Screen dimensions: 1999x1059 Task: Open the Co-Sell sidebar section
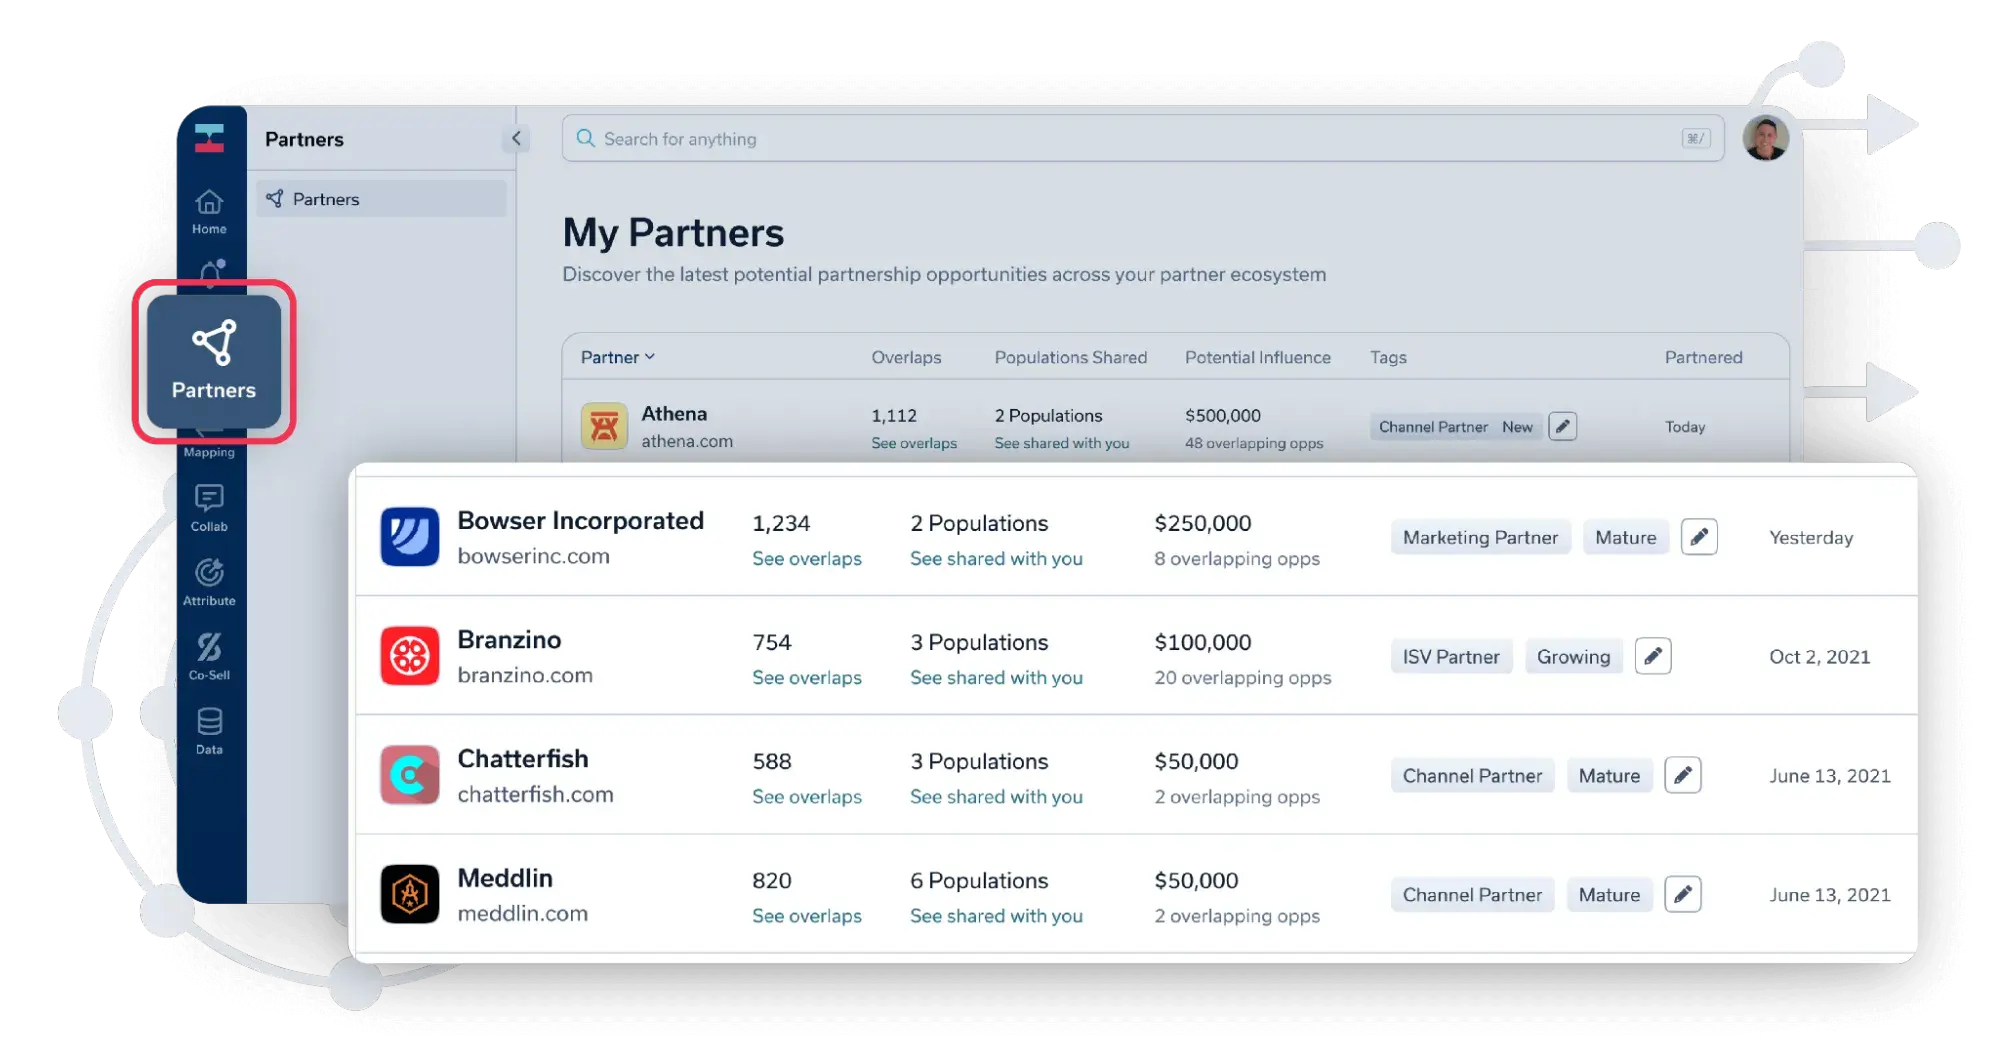click(209, 656)
